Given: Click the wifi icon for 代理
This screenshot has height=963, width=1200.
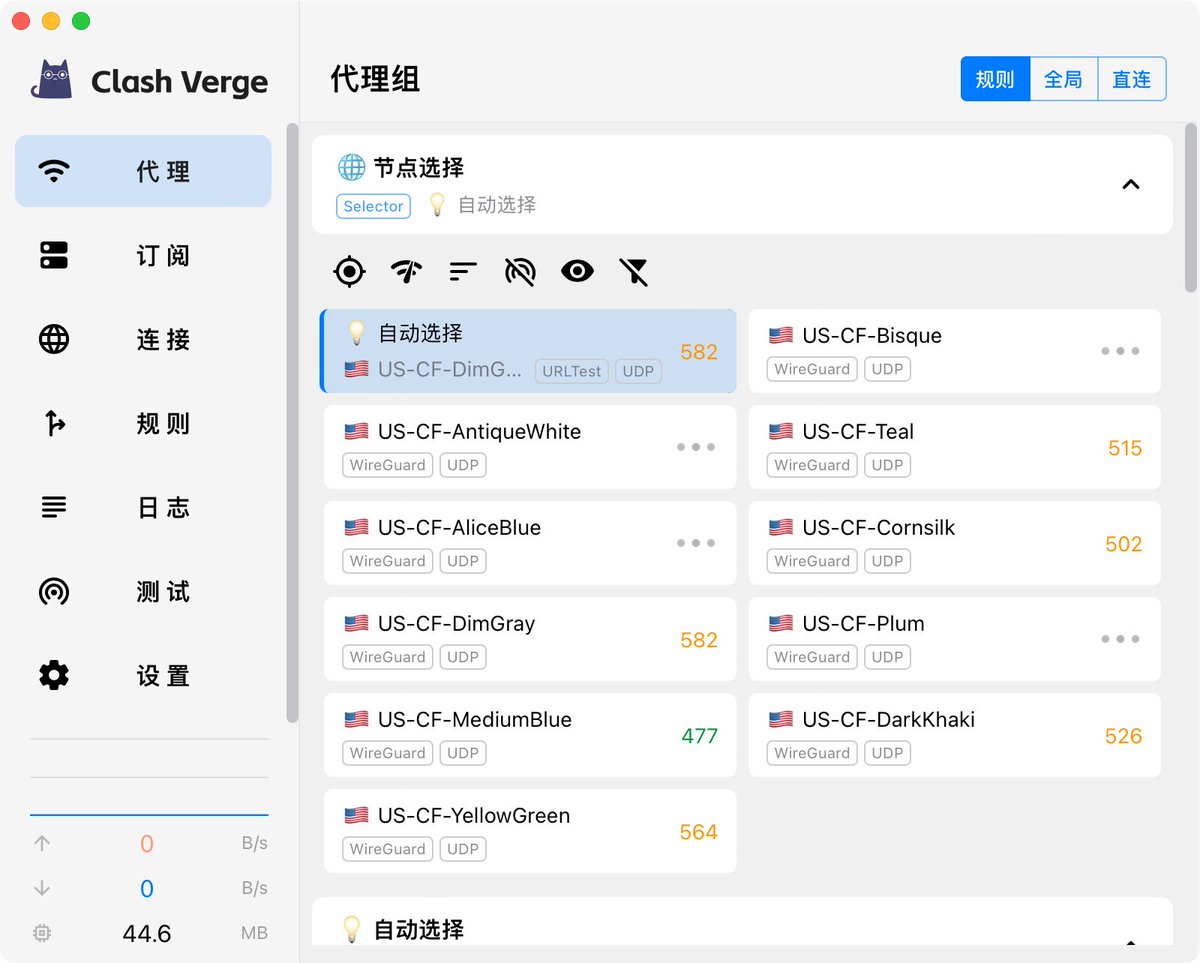Looking at the screenshot, I should point(54,171).
